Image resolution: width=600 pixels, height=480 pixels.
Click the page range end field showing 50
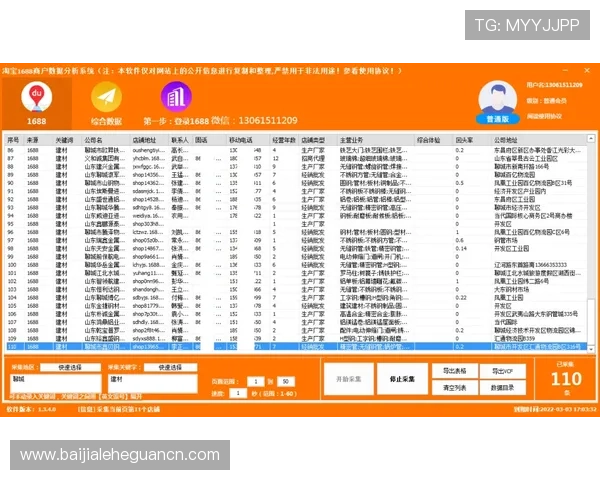coord(286,382)
